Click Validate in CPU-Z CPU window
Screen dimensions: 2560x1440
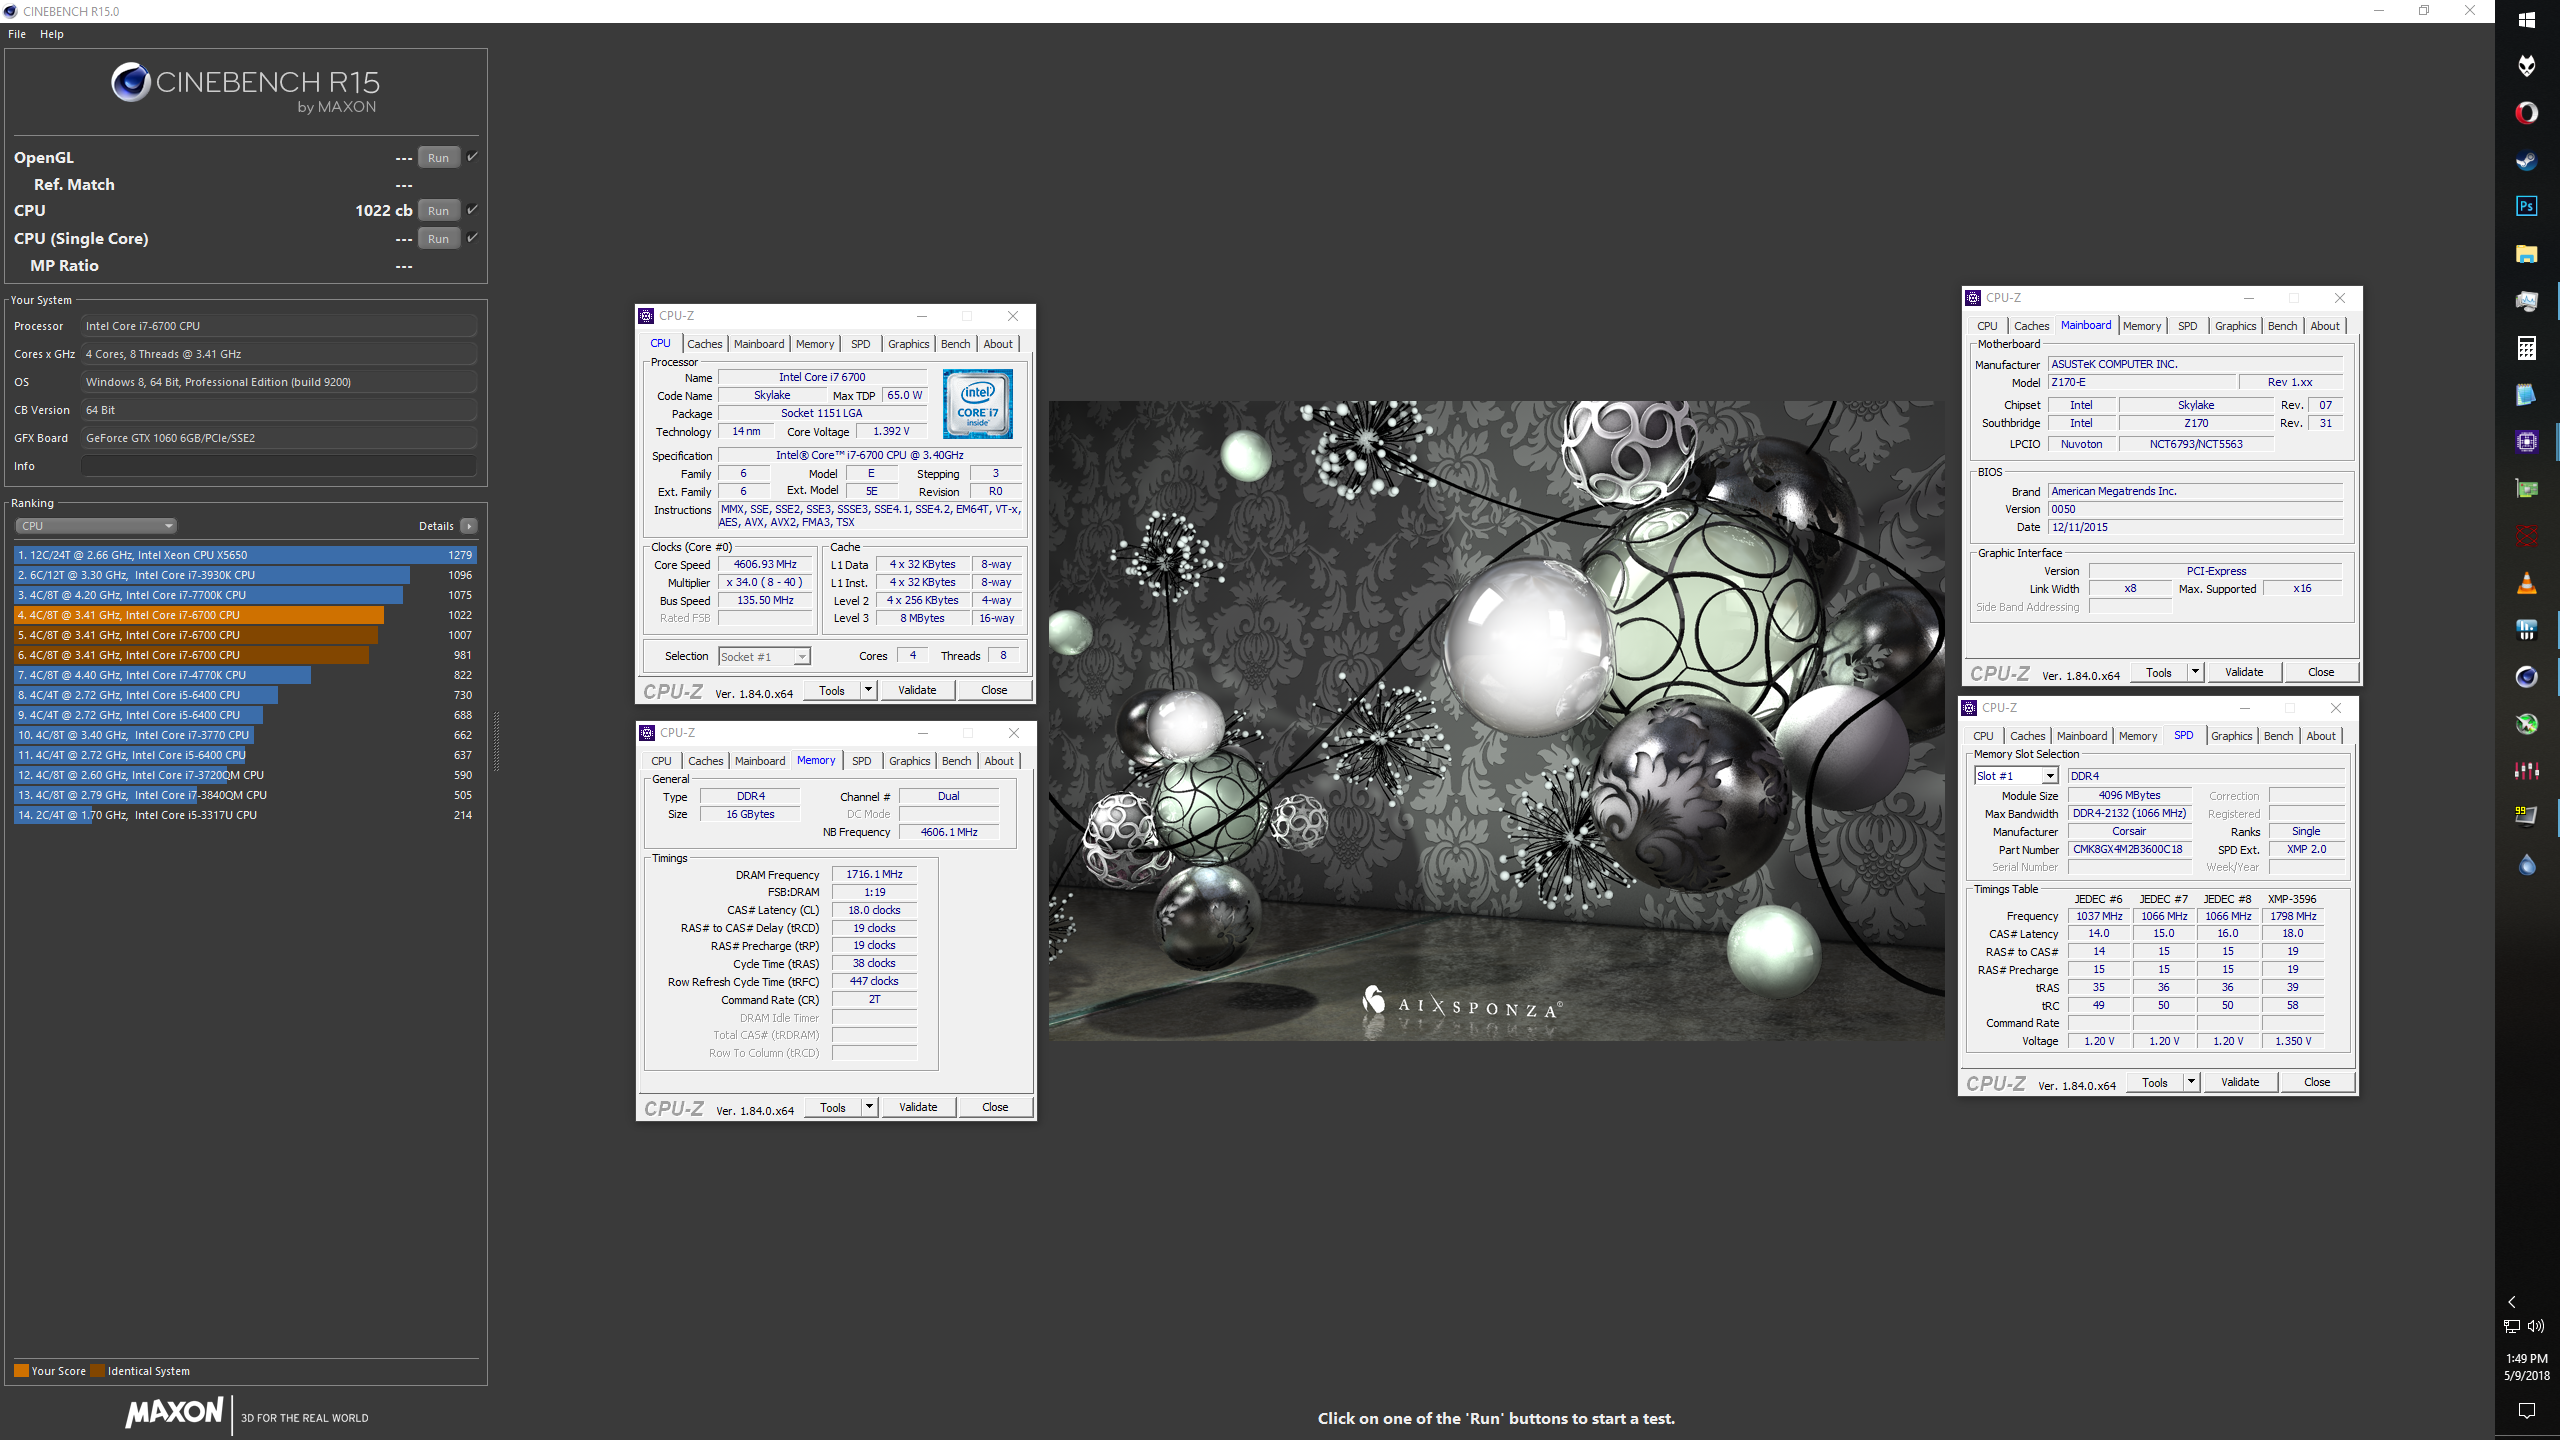coord(917,690)
